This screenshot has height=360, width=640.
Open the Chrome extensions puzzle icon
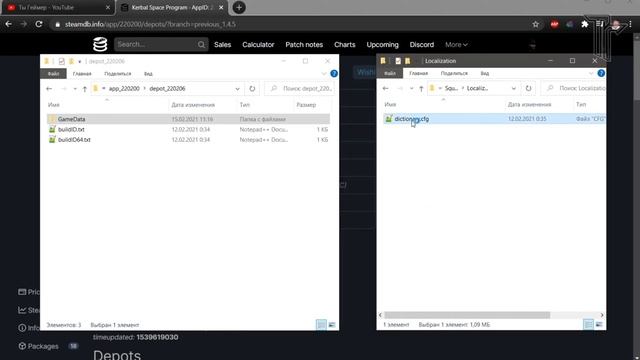coord(584,24)
